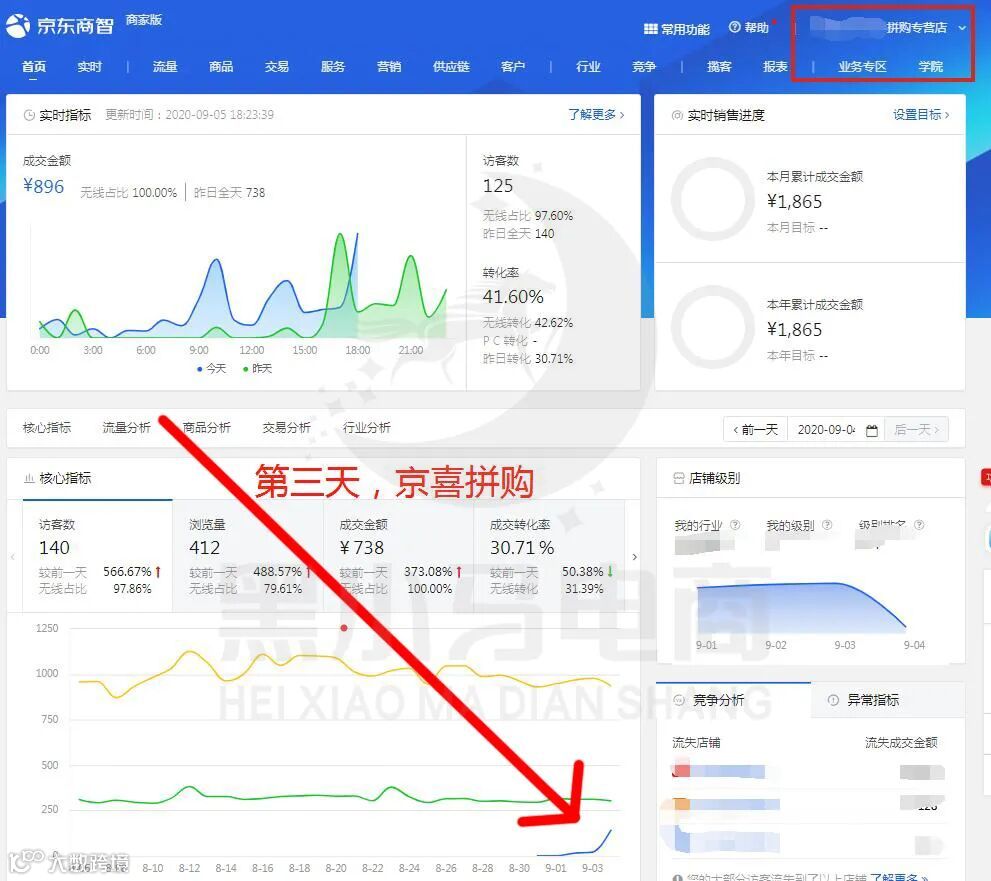Open the 揽客 menu

(x=719, y=66)
